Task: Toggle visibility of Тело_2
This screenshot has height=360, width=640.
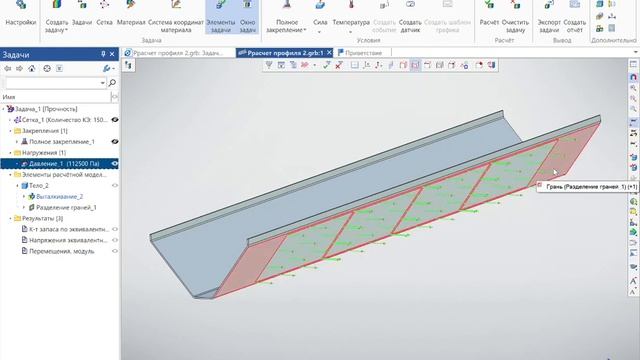Action: (115, 185)
